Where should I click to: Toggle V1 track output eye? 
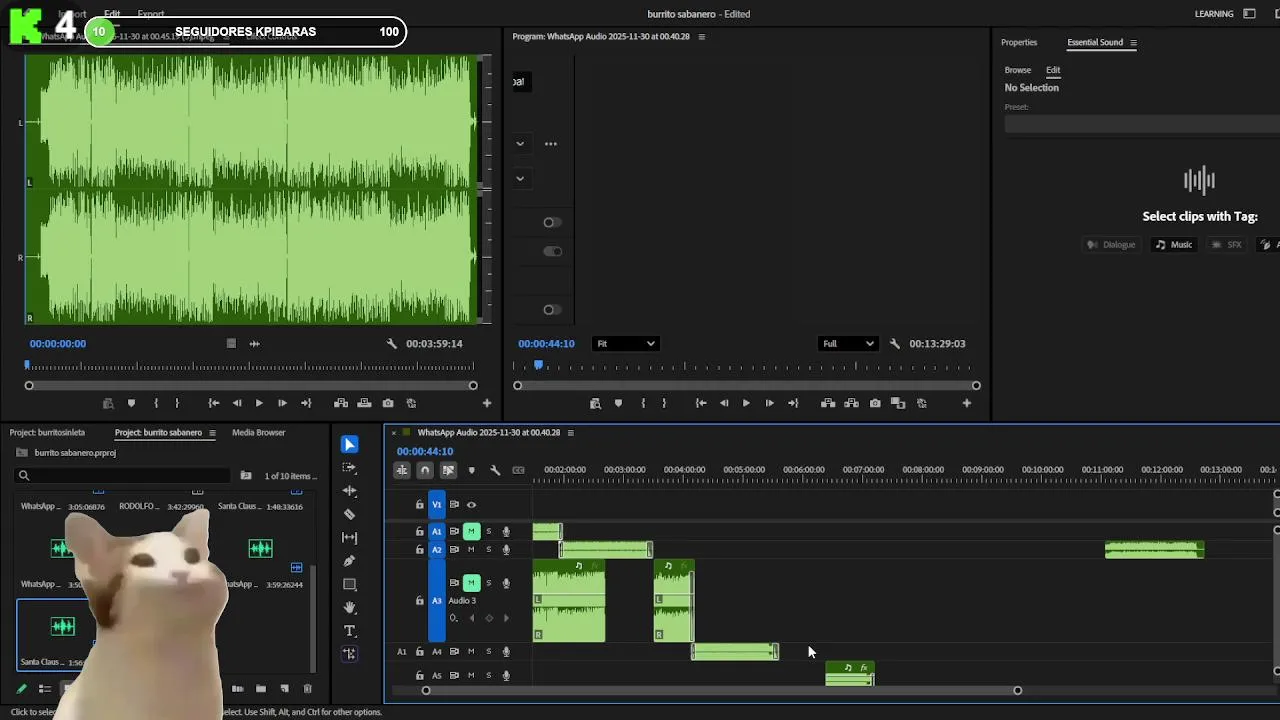[471, 505]
